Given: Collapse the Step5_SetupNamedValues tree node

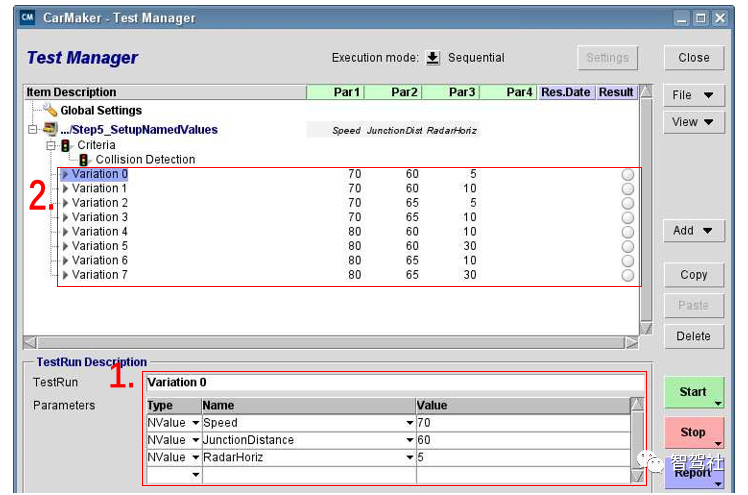Looking at the screenshot, I should tap(32, 129).
